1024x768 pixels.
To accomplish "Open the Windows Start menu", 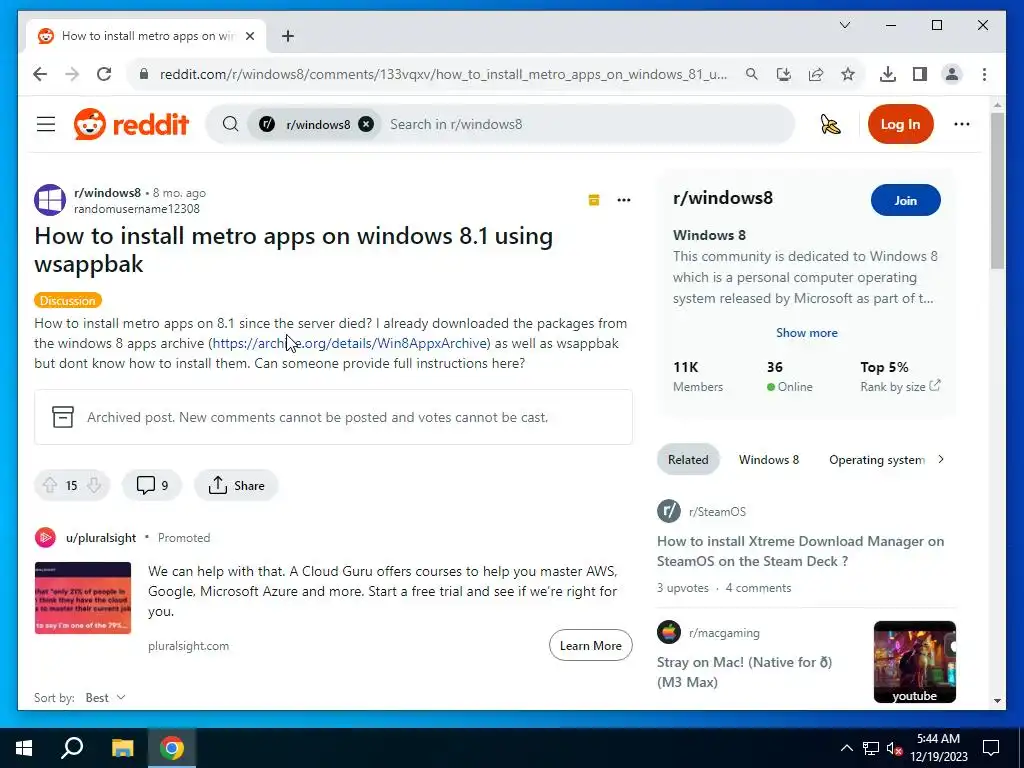I will [24, 748].
